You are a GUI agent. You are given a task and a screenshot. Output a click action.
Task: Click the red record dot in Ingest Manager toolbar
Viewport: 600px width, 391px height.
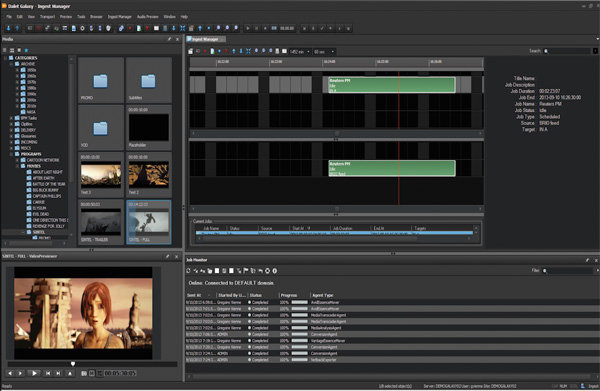(x=205, y=51)
